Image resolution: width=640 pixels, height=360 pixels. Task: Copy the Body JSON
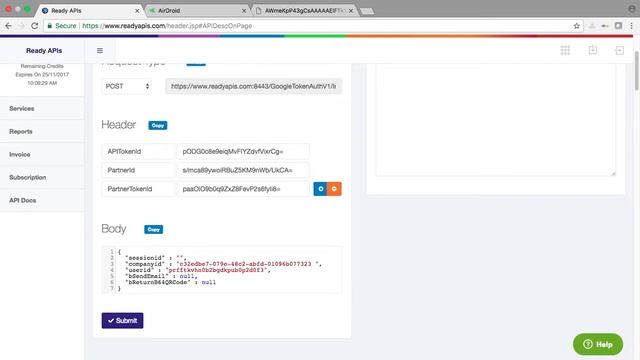click(x=153, y=229)
